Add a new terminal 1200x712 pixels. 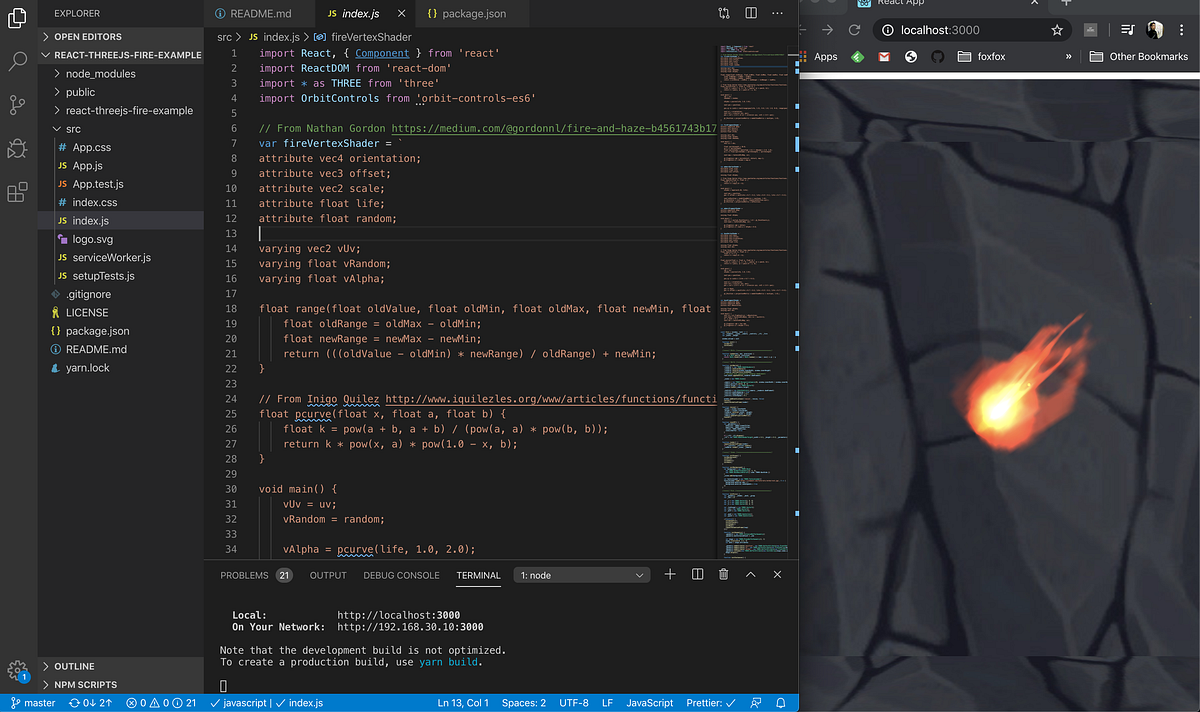tap(670, 574)
